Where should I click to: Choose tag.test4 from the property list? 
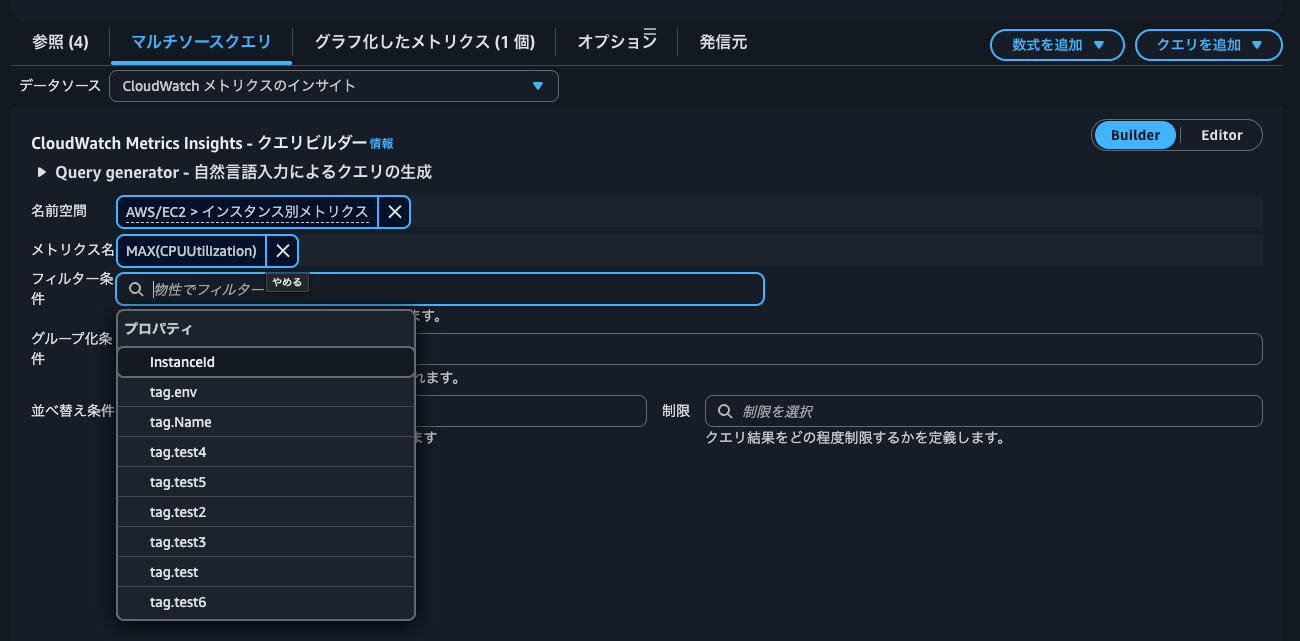coord(266,452)
